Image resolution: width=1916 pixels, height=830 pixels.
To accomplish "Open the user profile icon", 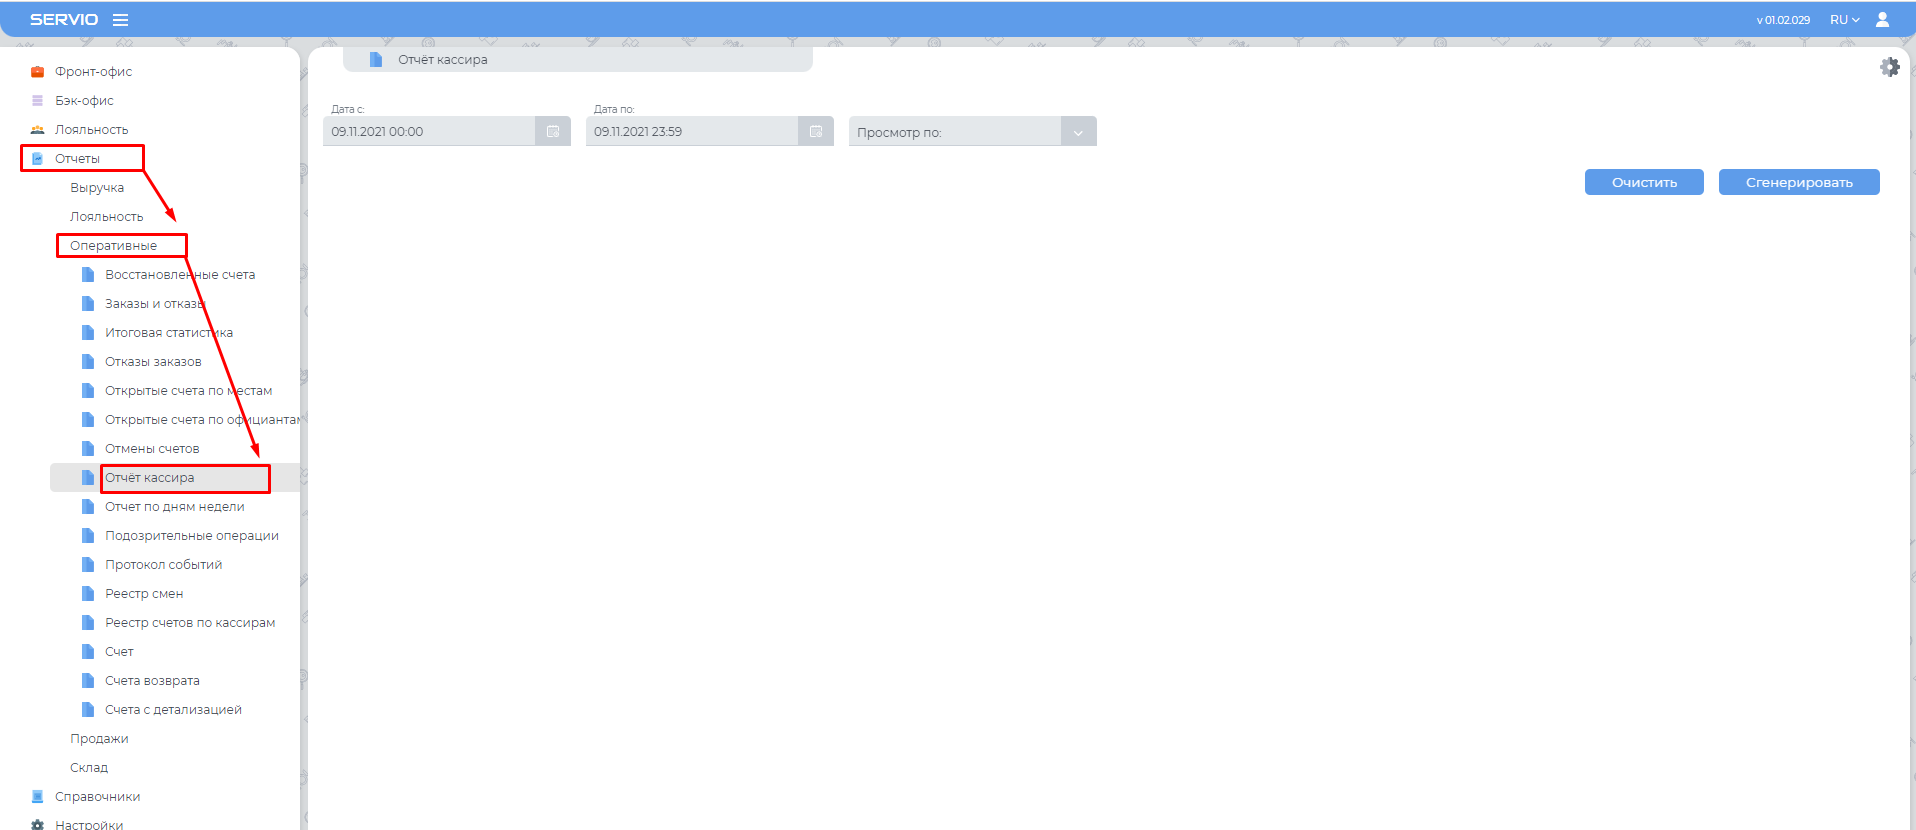I will click(x=1882, y=20).
